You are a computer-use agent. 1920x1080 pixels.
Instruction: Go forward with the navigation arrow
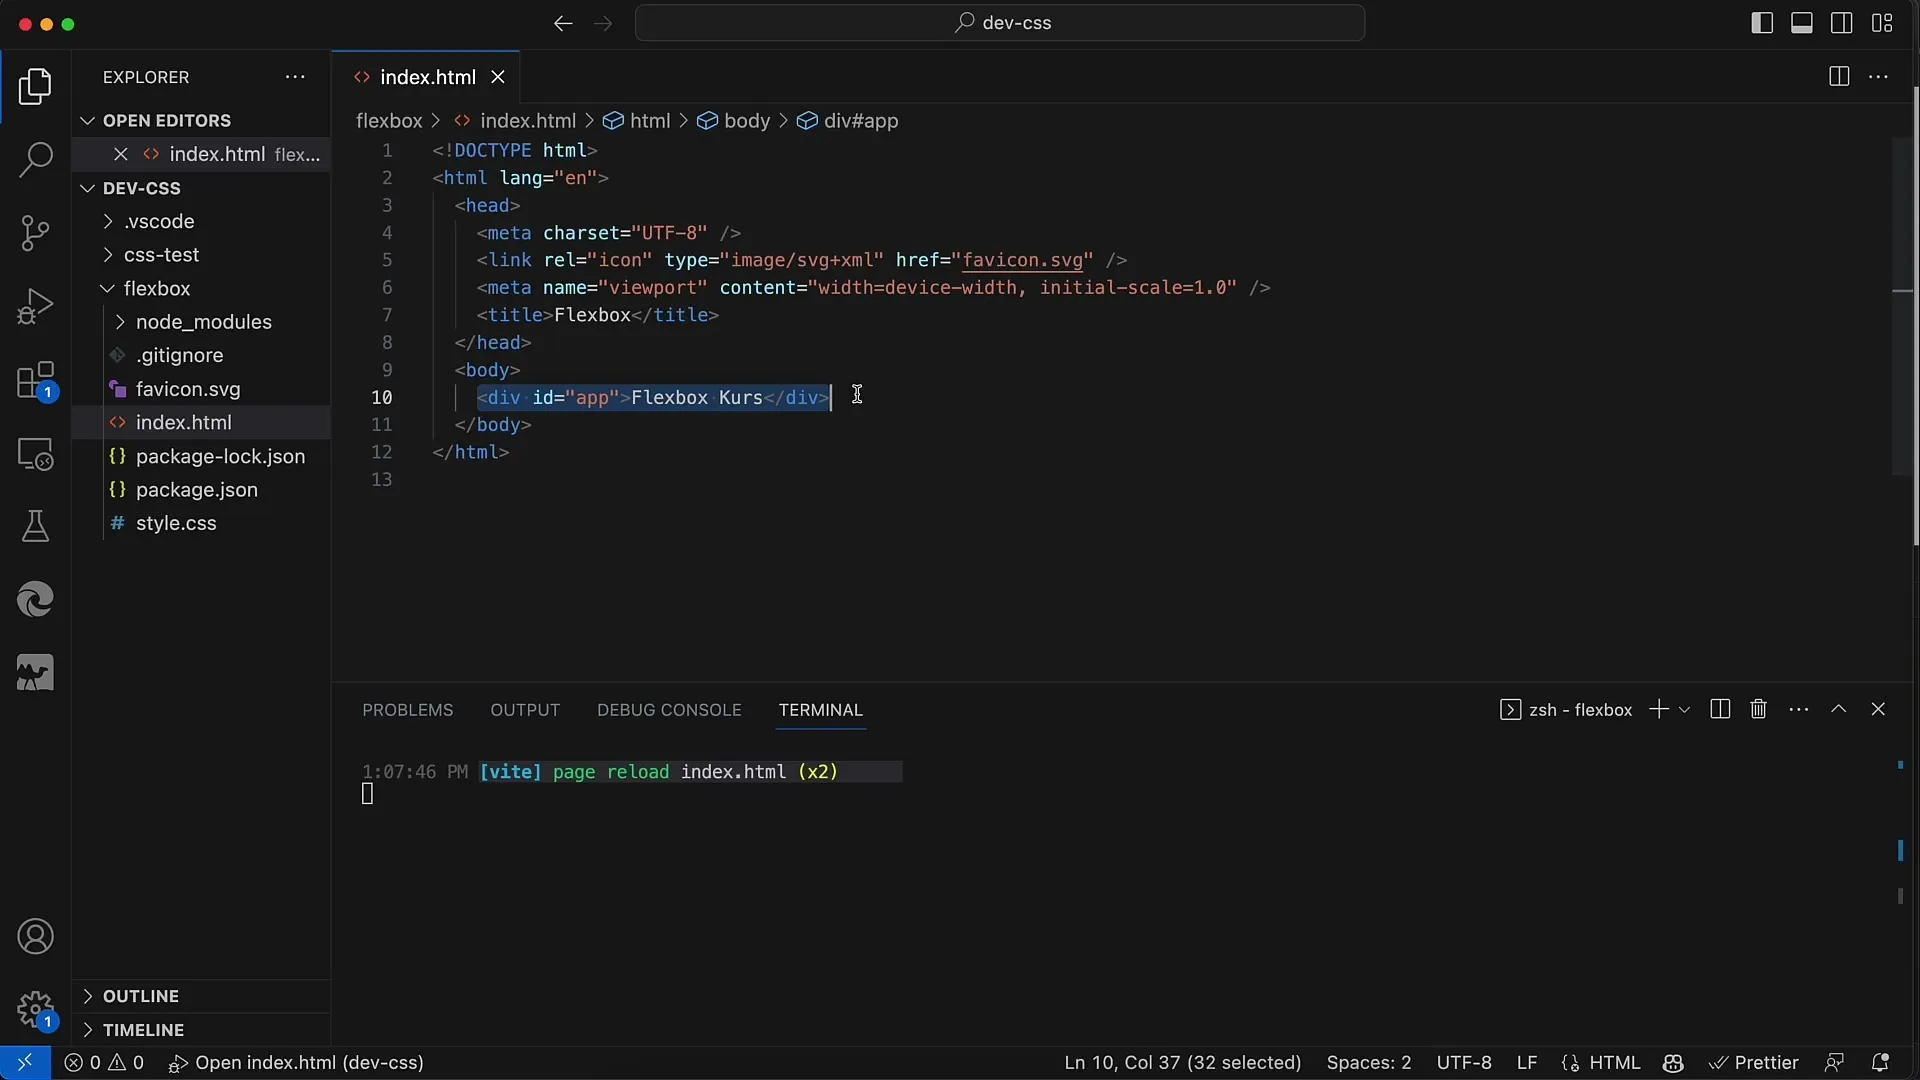(603, 23)
